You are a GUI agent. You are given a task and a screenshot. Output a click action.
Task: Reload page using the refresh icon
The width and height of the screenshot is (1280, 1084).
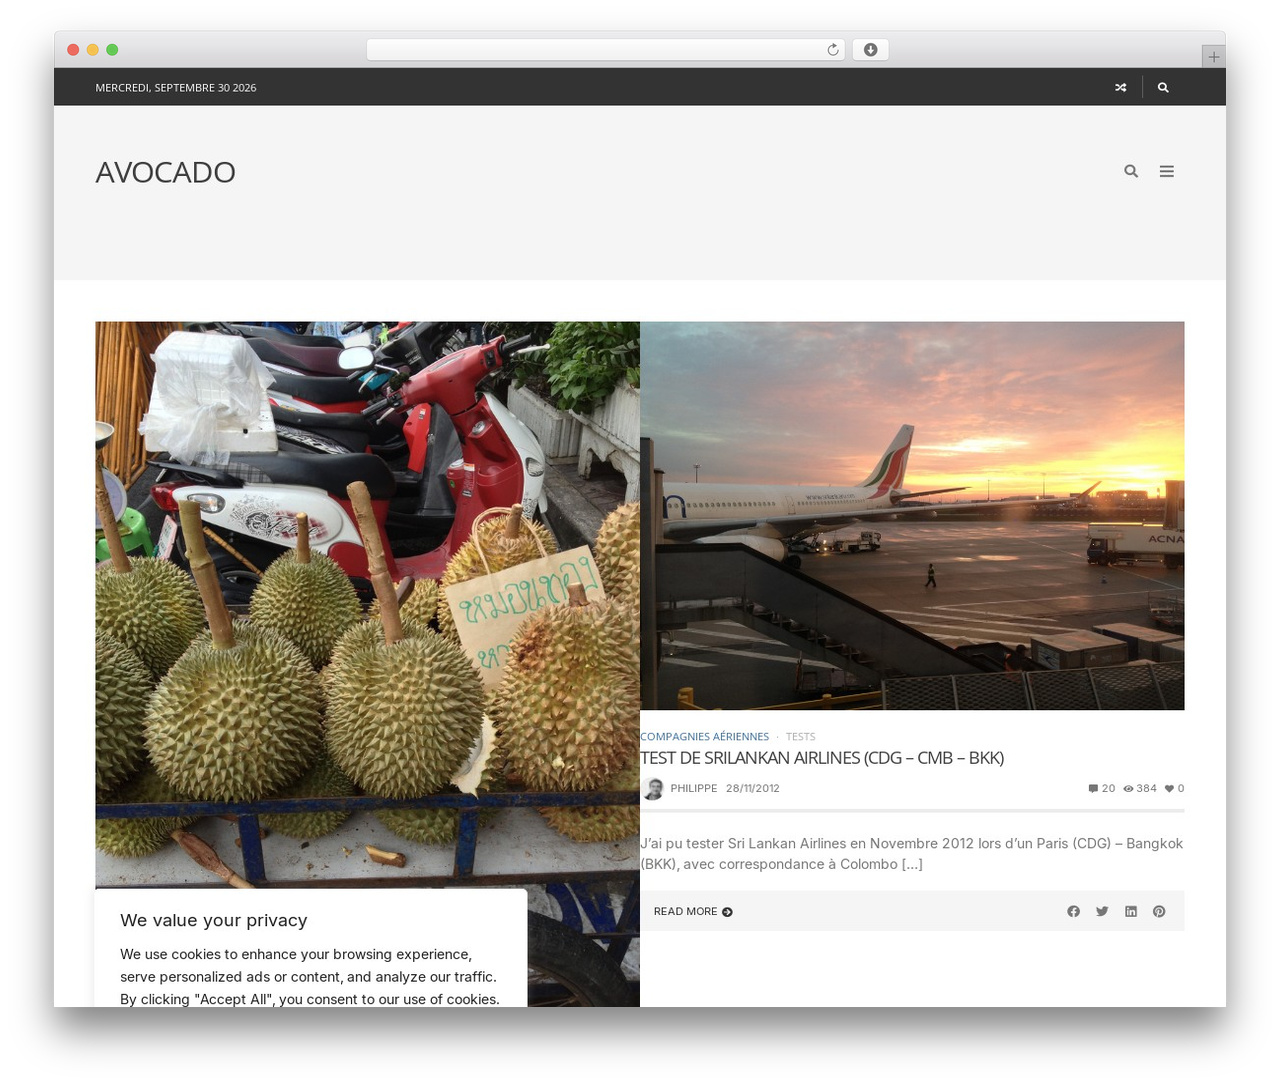(x=832, y=50)
